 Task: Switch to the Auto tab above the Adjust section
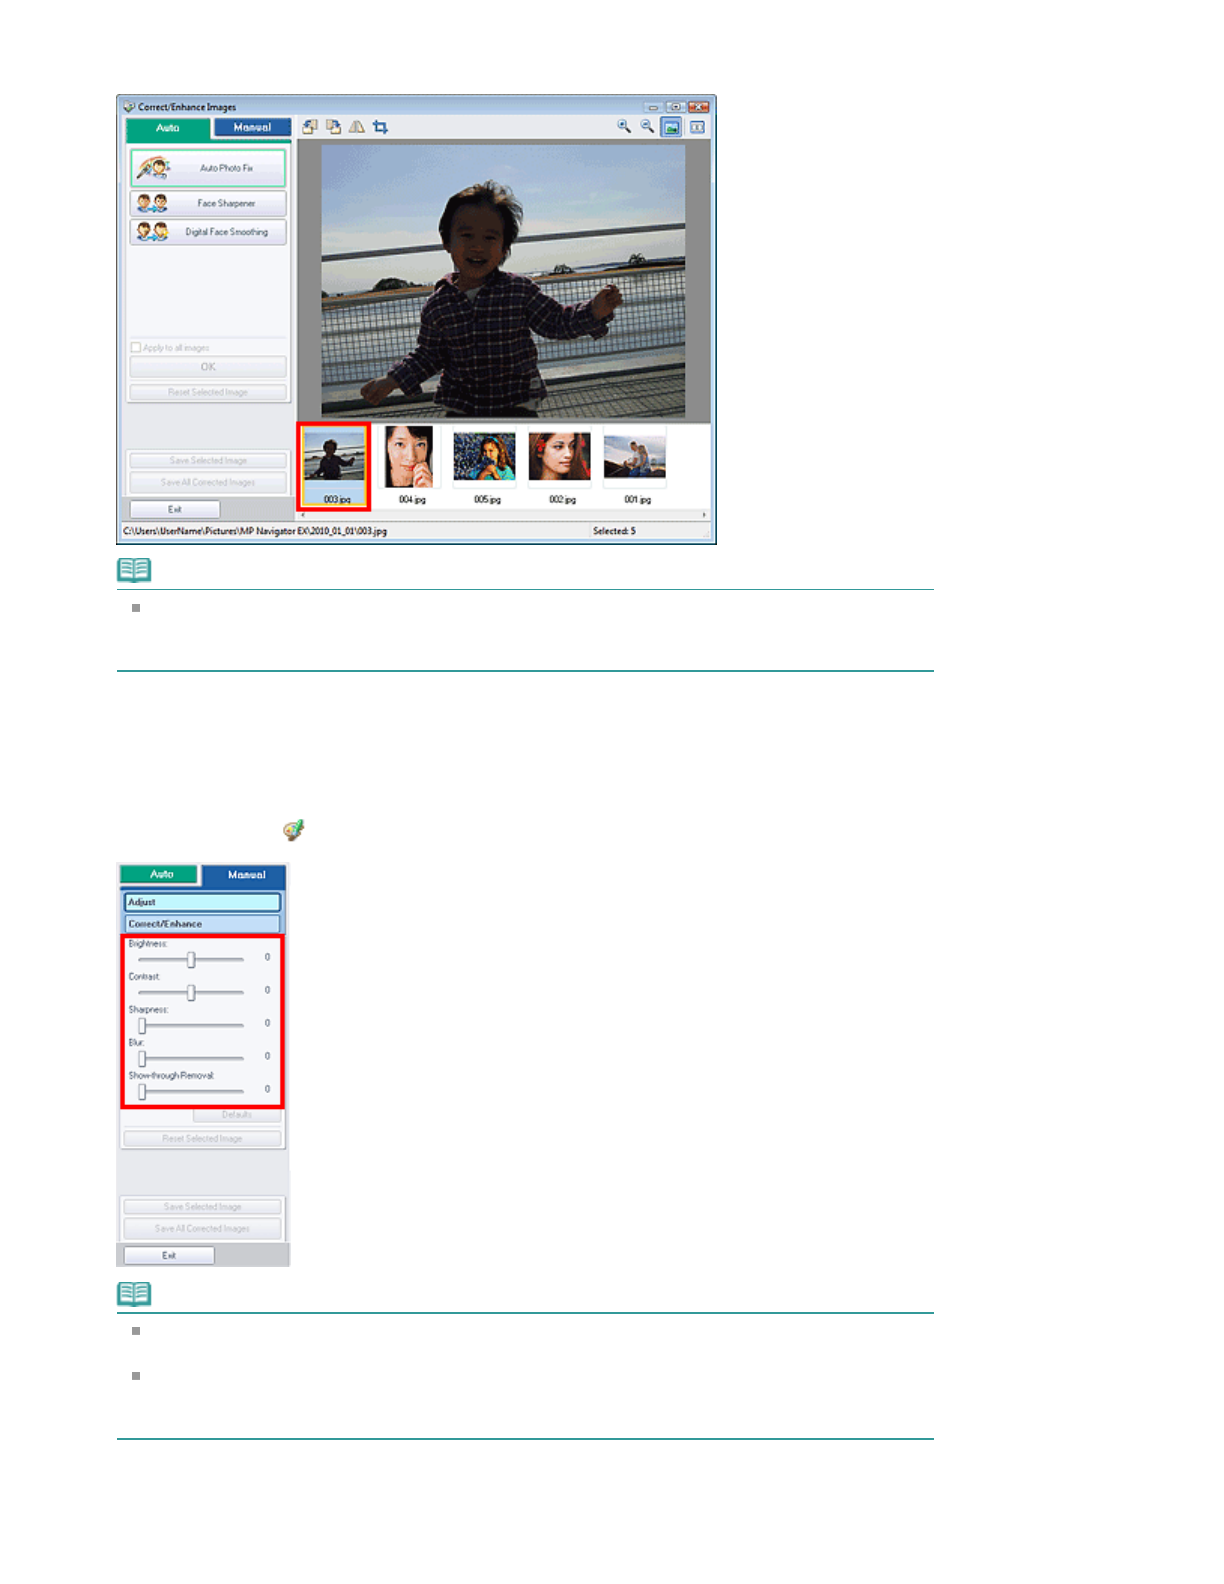coord(161,875)
